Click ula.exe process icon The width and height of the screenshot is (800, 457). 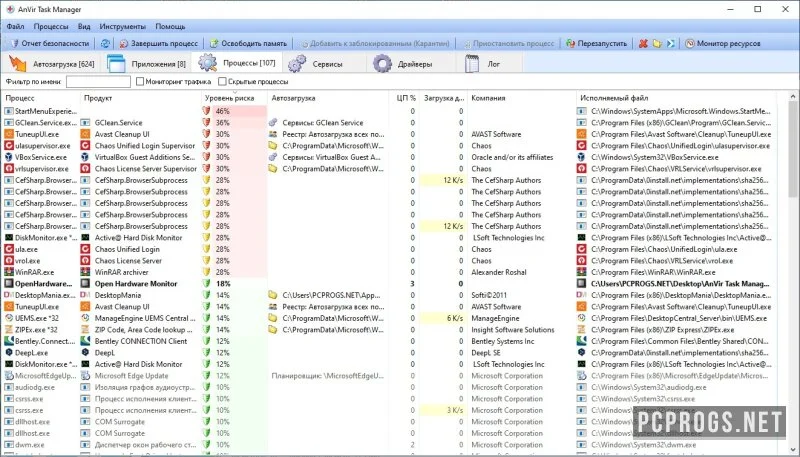click(x=9, y=249)
